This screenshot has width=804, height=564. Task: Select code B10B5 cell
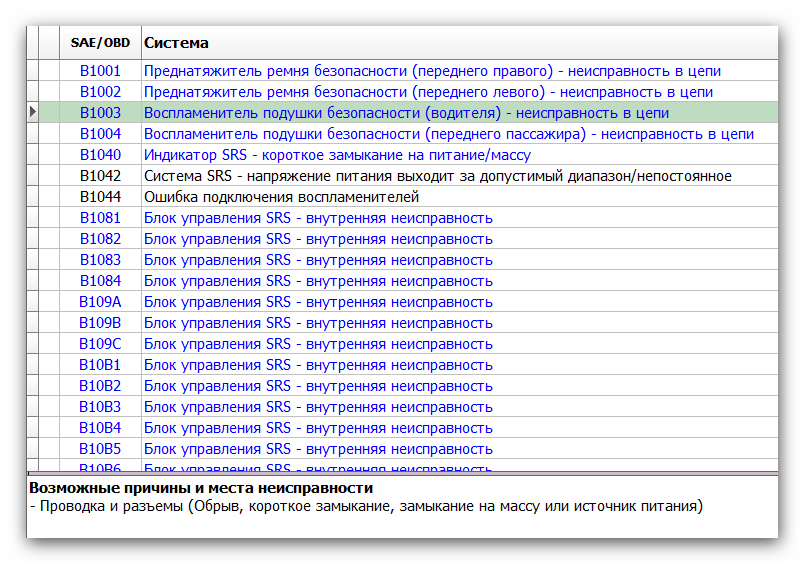[100, 449]
